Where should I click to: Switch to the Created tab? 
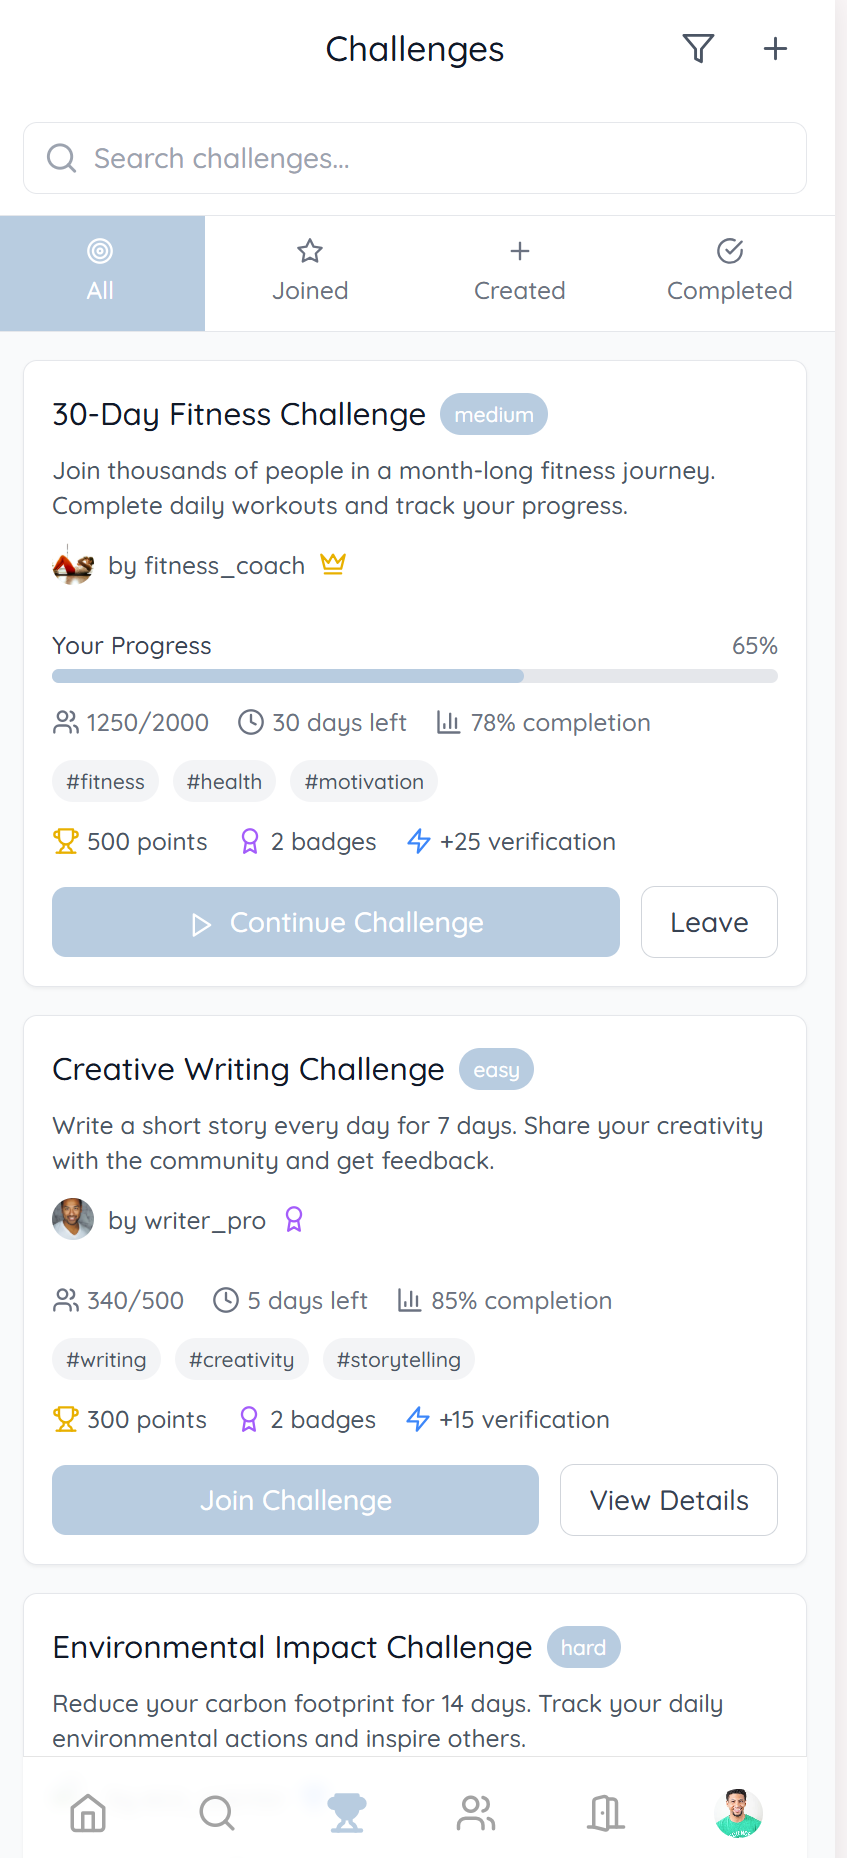click(x=520, y=273)
